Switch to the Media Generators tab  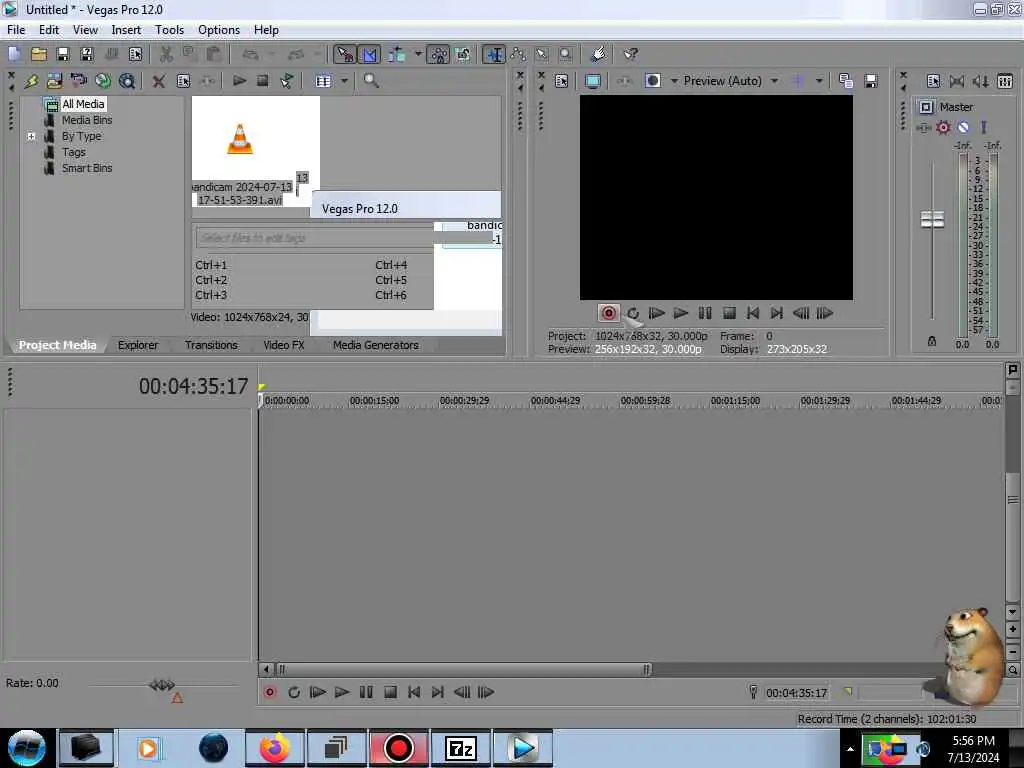(376, 345)
